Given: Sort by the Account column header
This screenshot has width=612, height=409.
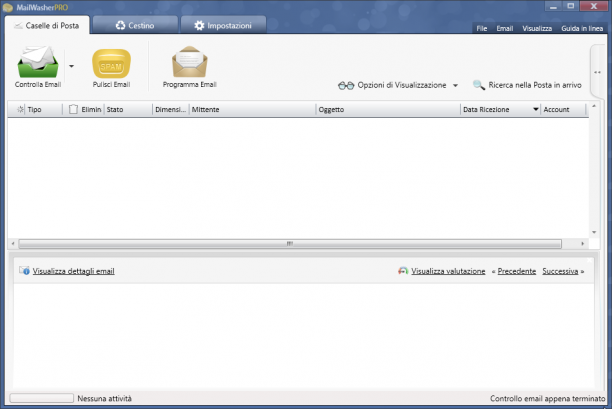Looking at the screenshot, I should (x=563, y=110).
